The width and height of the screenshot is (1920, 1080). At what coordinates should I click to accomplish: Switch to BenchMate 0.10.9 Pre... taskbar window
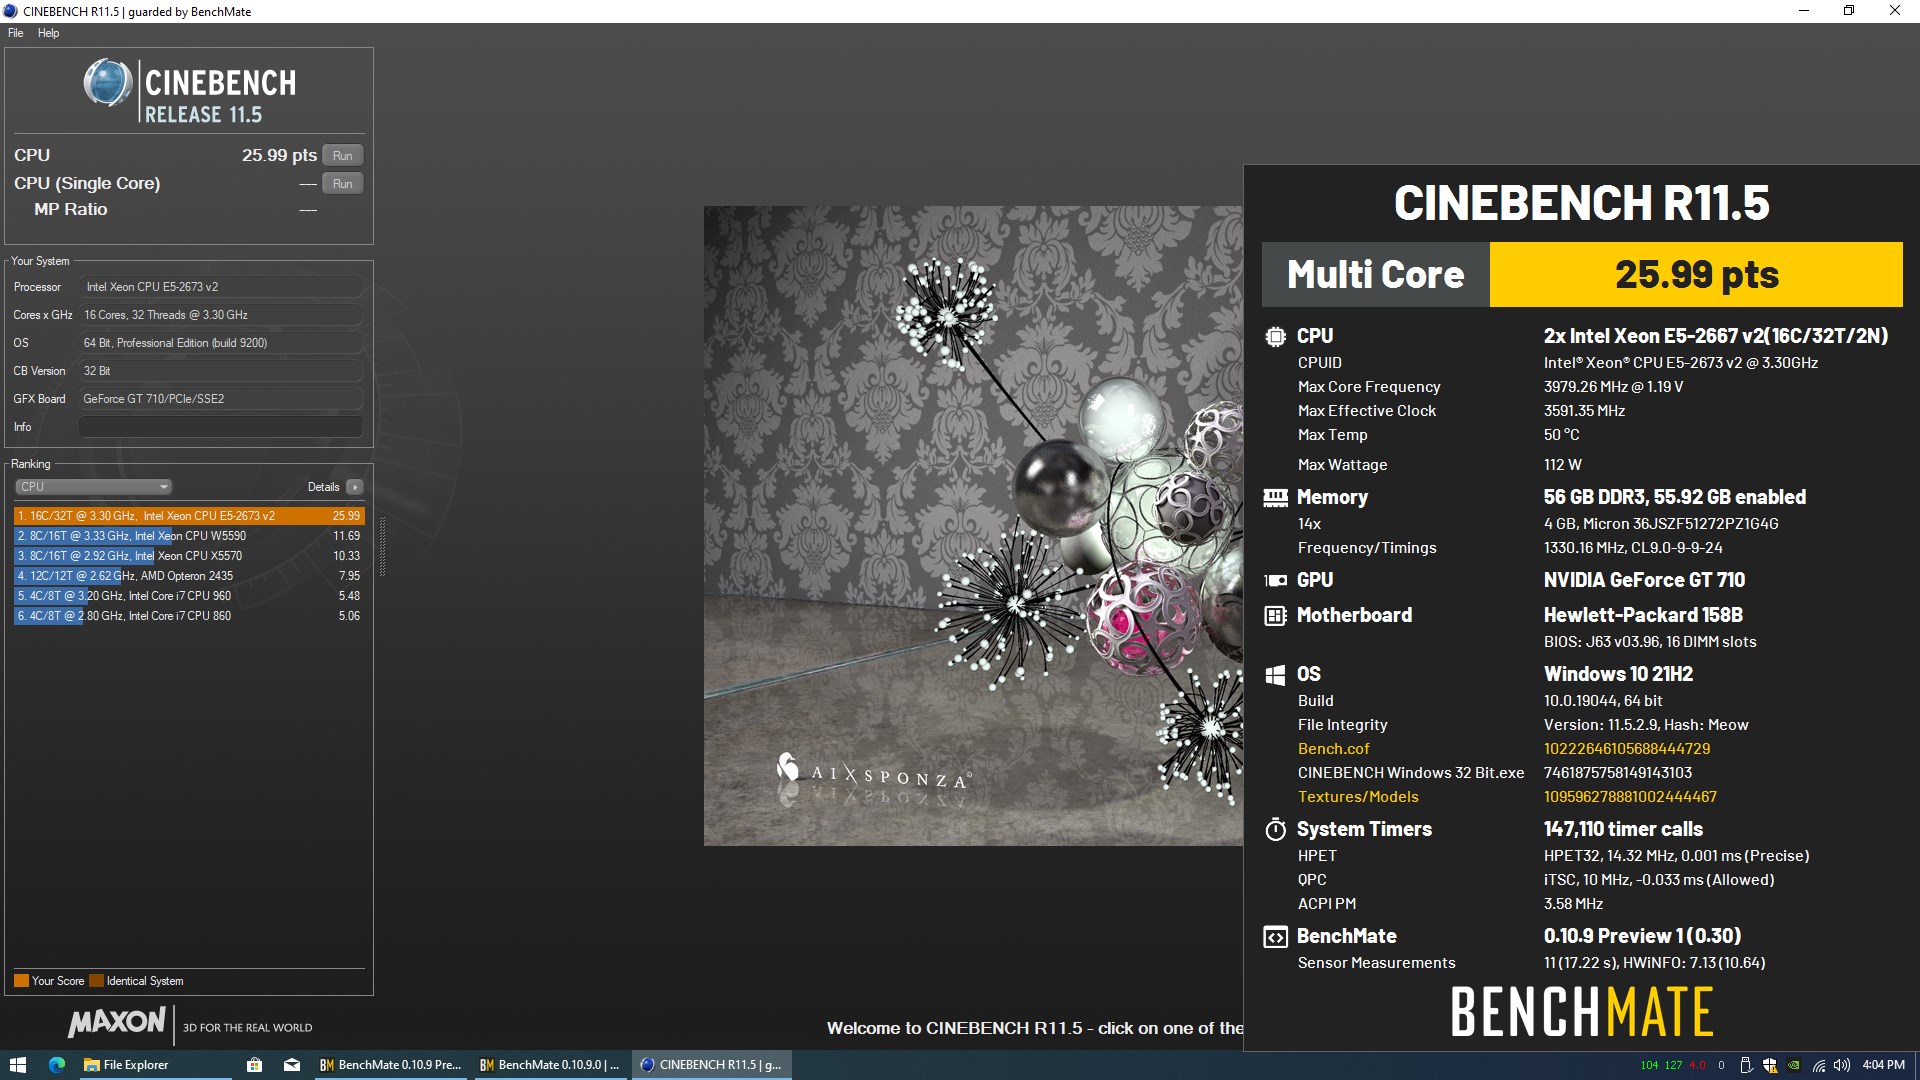[x=391, y=1065]
